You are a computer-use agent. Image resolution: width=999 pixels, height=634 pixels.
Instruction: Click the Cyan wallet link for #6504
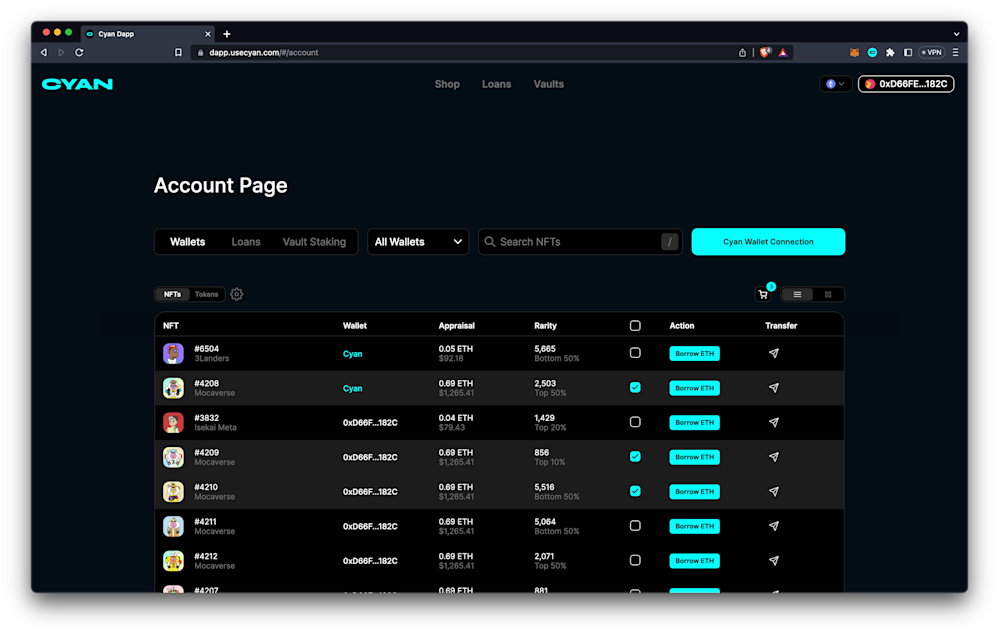(352, 354)
